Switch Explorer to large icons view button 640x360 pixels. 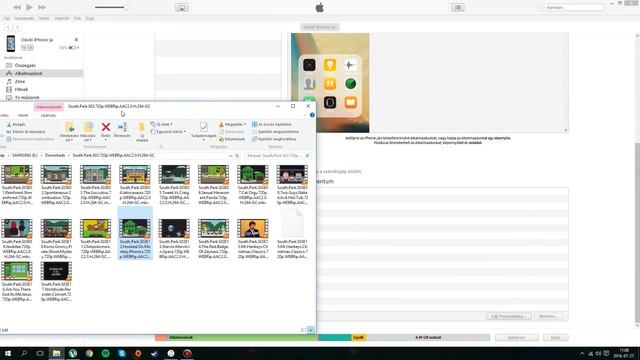(311, 330)
